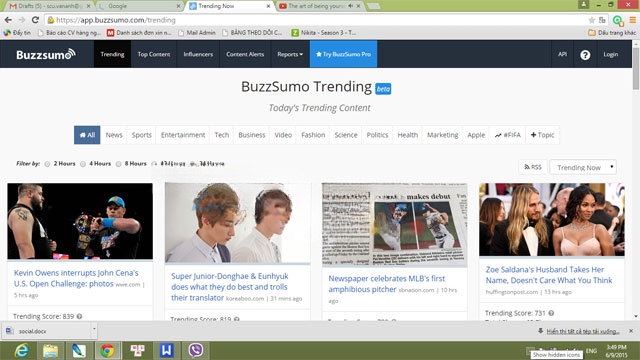
Task: Open the Trending Now sort dropdown
Action: [x=583, y=167]
